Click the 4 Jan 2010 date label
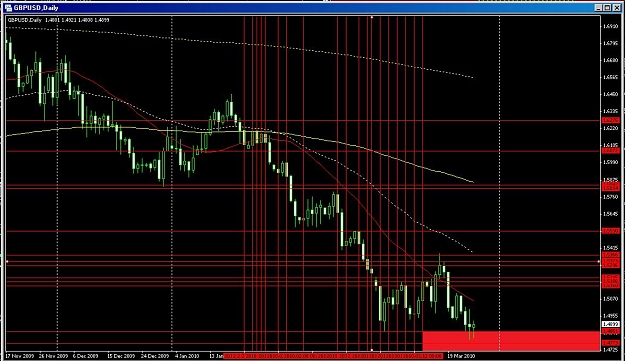This screenshot has width=625, height=361. [x=187, y=356]
